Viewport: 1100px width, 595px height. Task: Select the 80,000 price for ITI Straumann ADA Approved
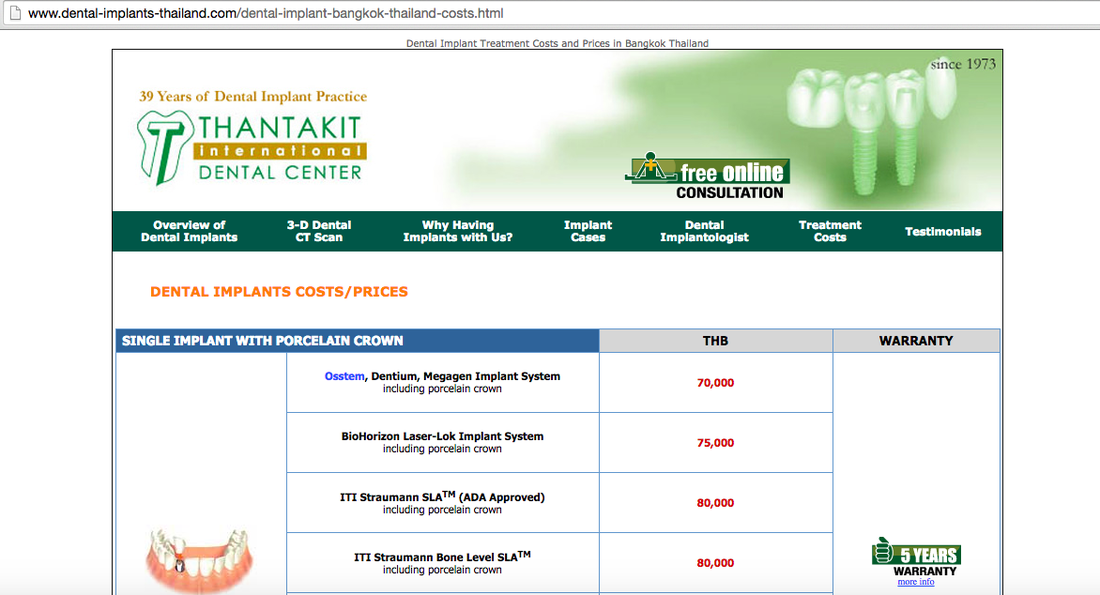(715, 503)
